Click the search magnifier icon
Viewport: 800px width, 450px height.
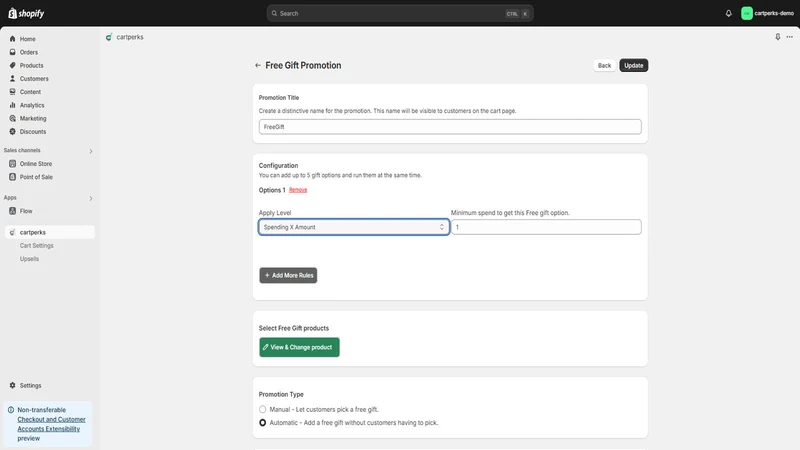[274, 13]
